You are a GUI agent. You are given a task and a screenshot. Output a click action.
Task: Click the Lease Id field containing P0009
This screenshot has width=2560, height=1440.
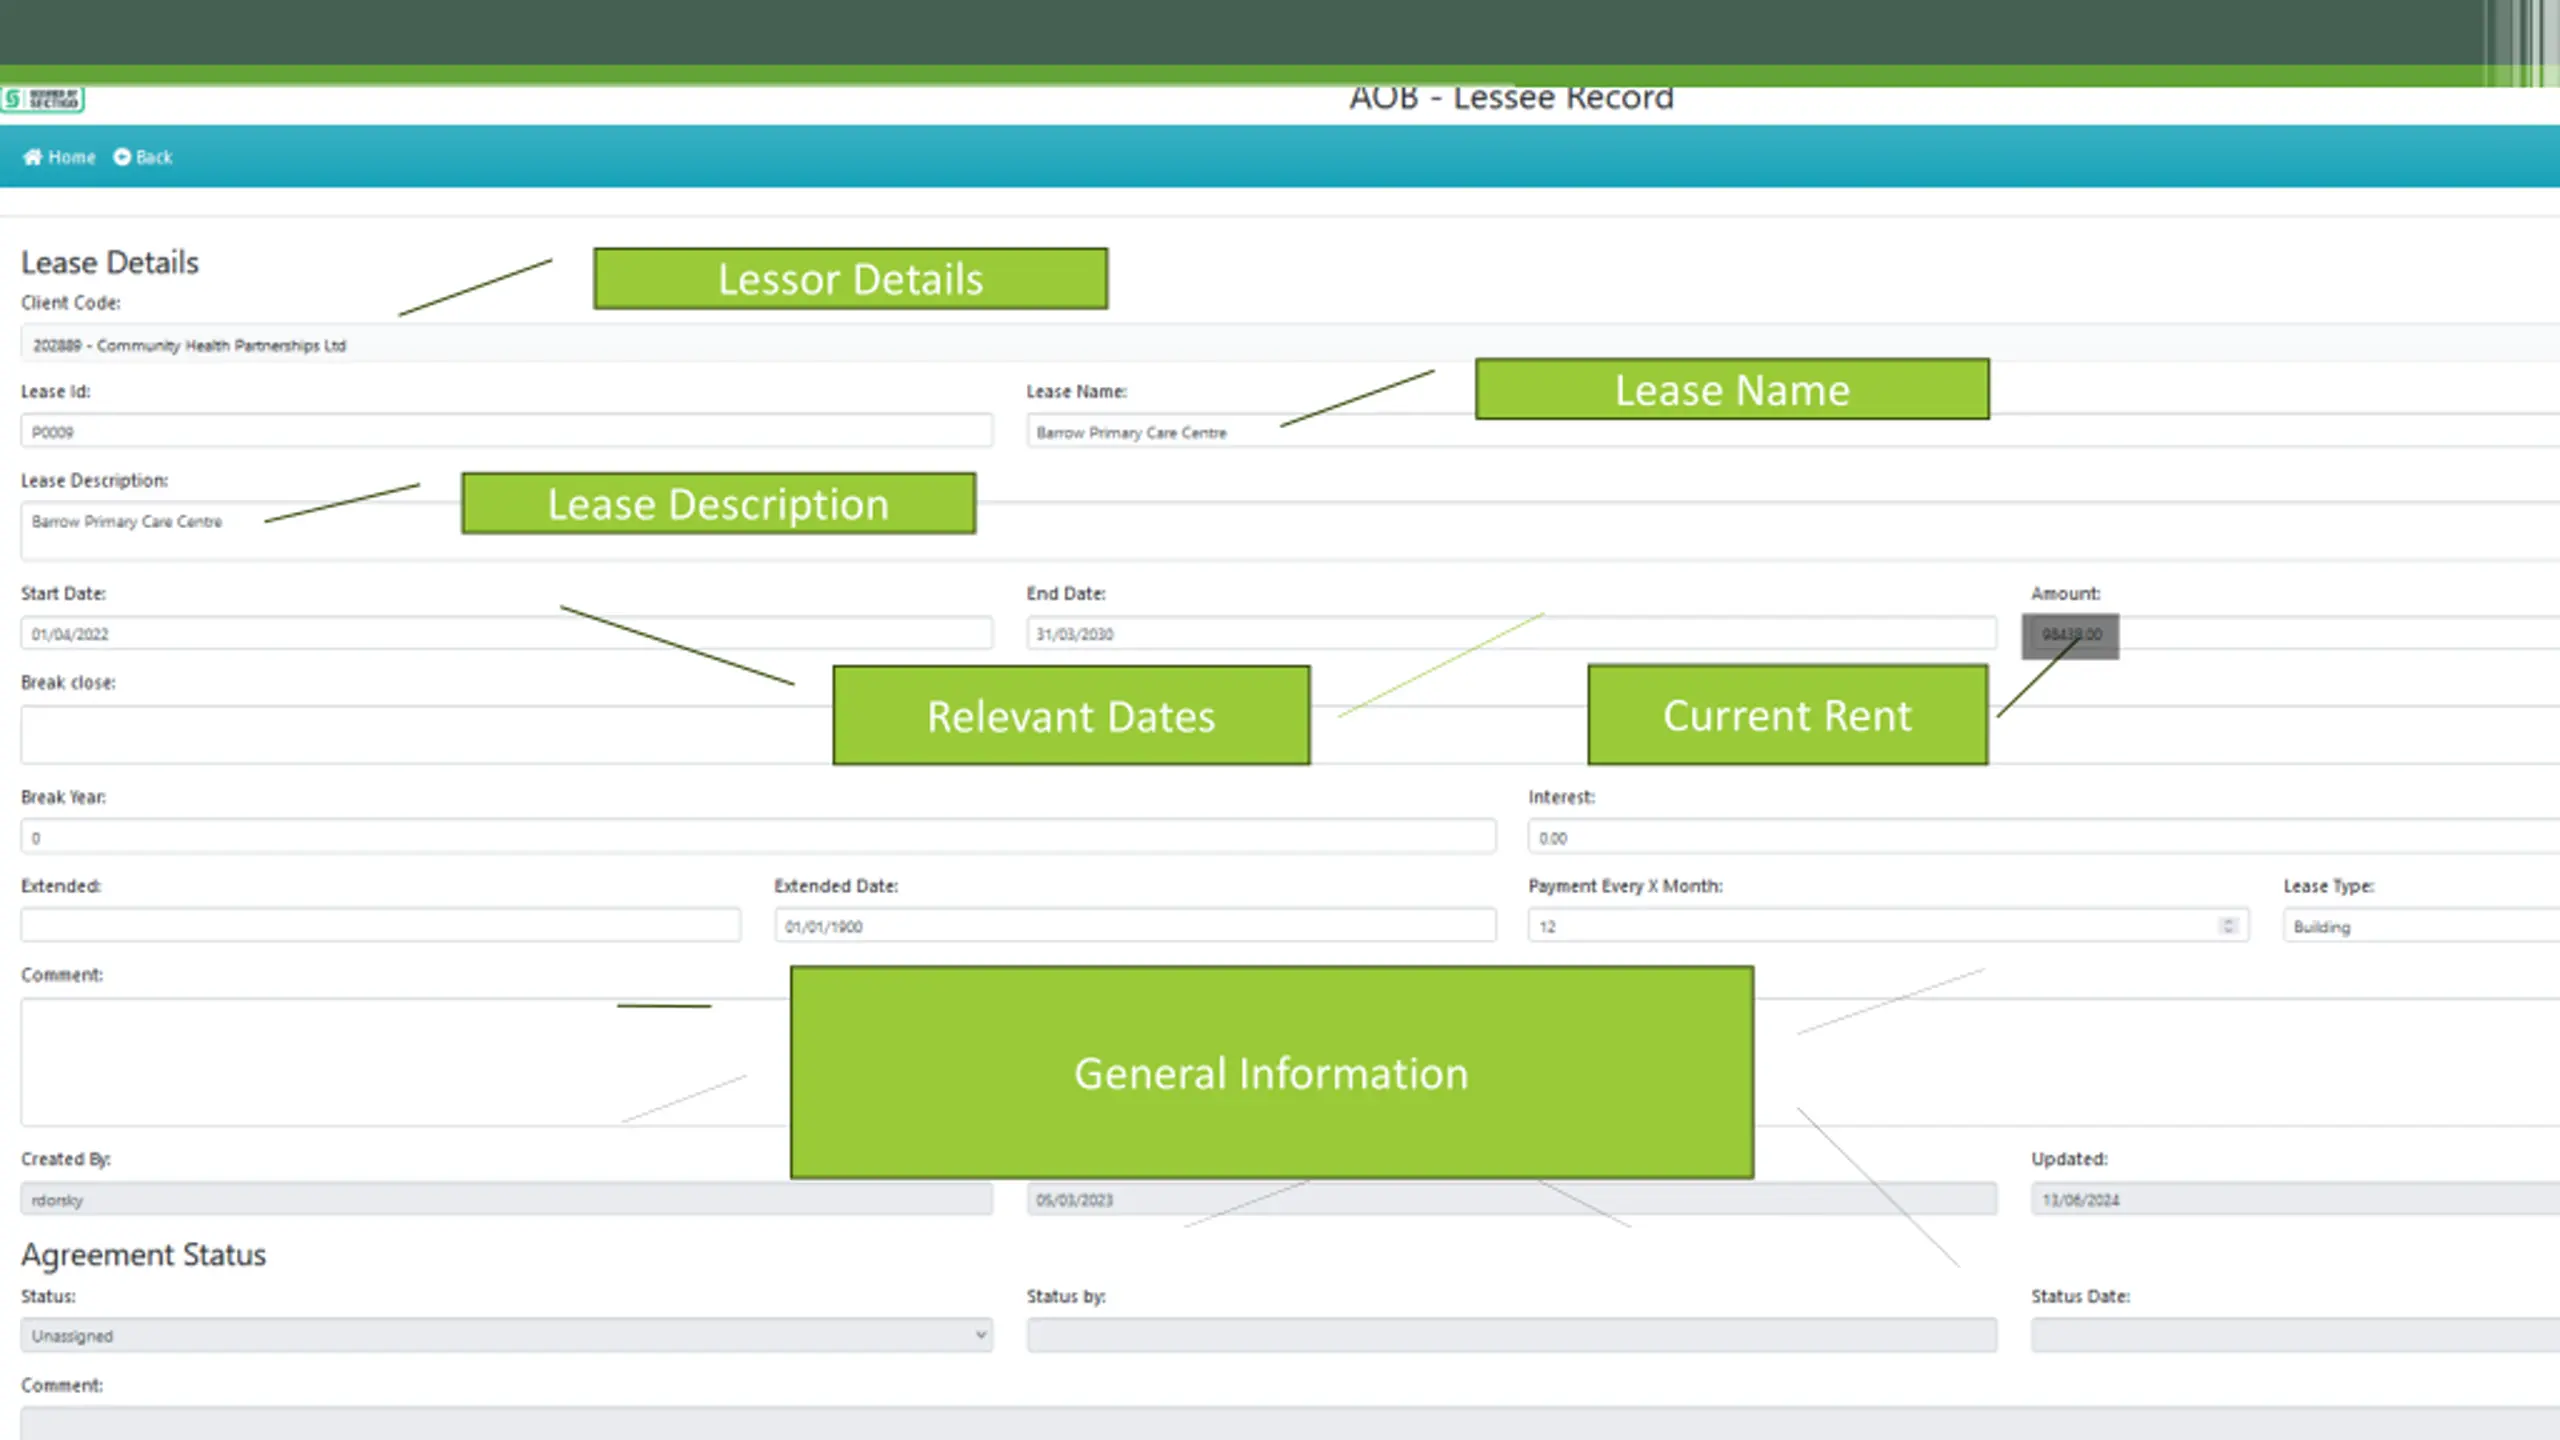click(507, 431)
